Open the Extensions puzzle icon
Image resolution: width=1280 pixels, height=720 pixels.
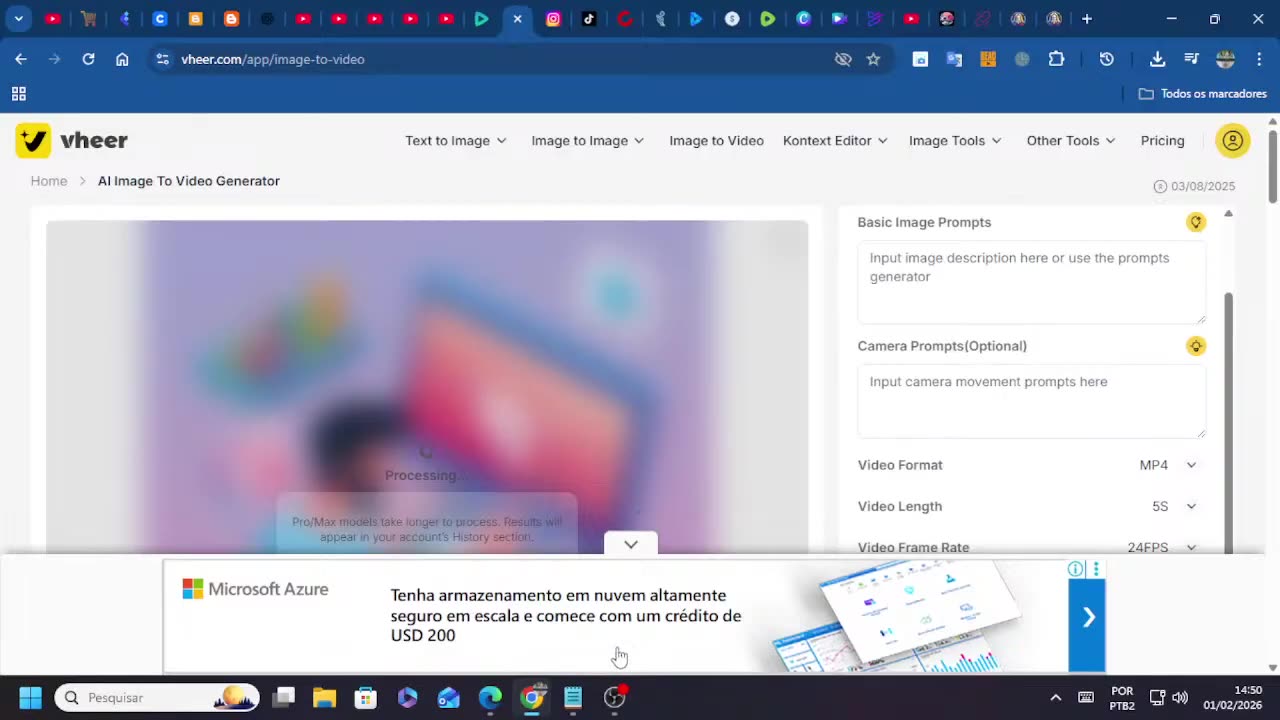coord(1056,59)
